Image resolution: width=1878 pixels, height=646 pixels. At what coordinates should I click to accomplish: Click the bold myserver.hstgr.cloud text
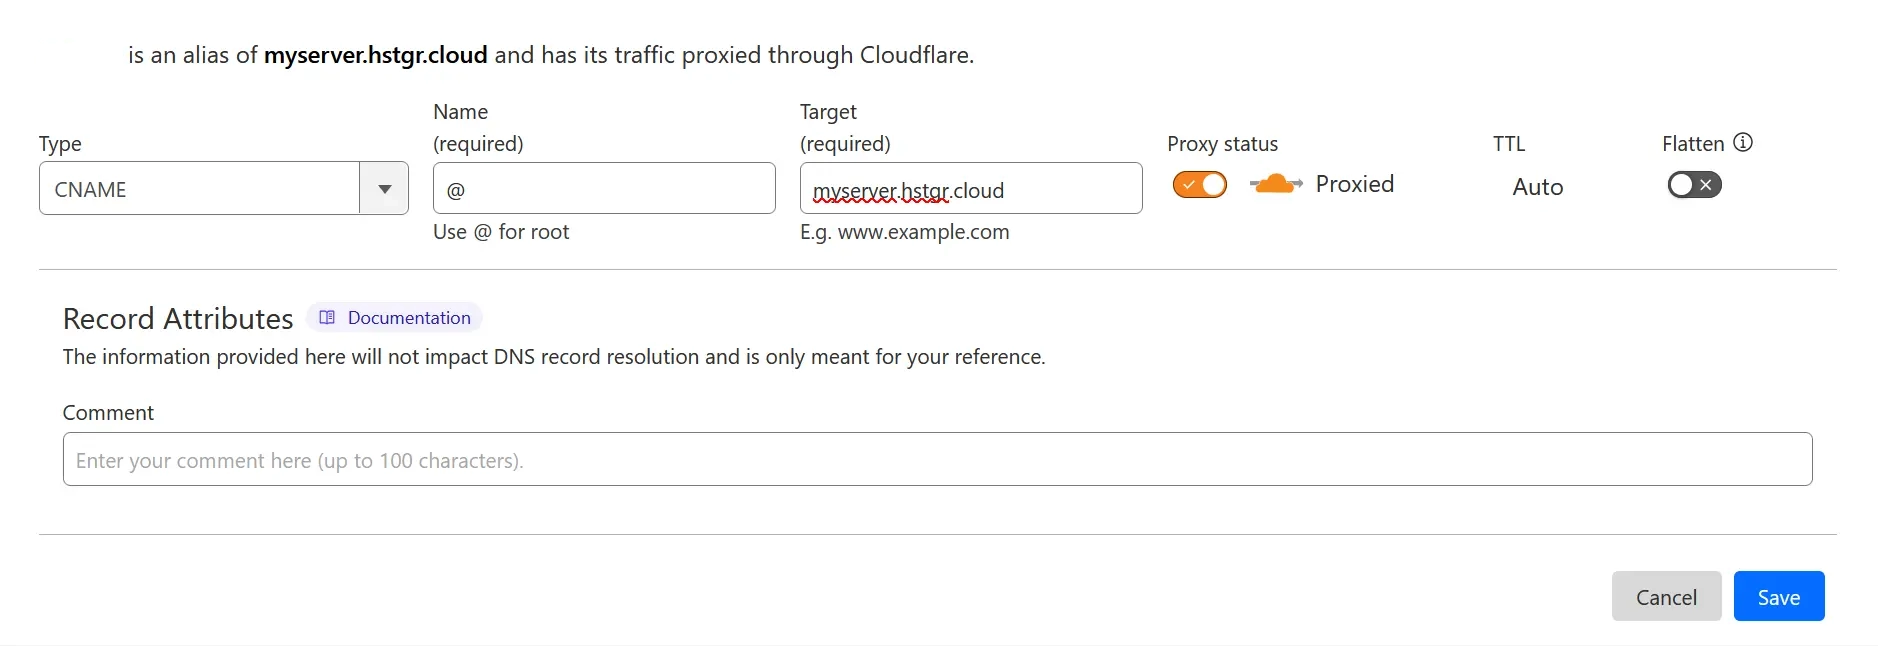376,55
